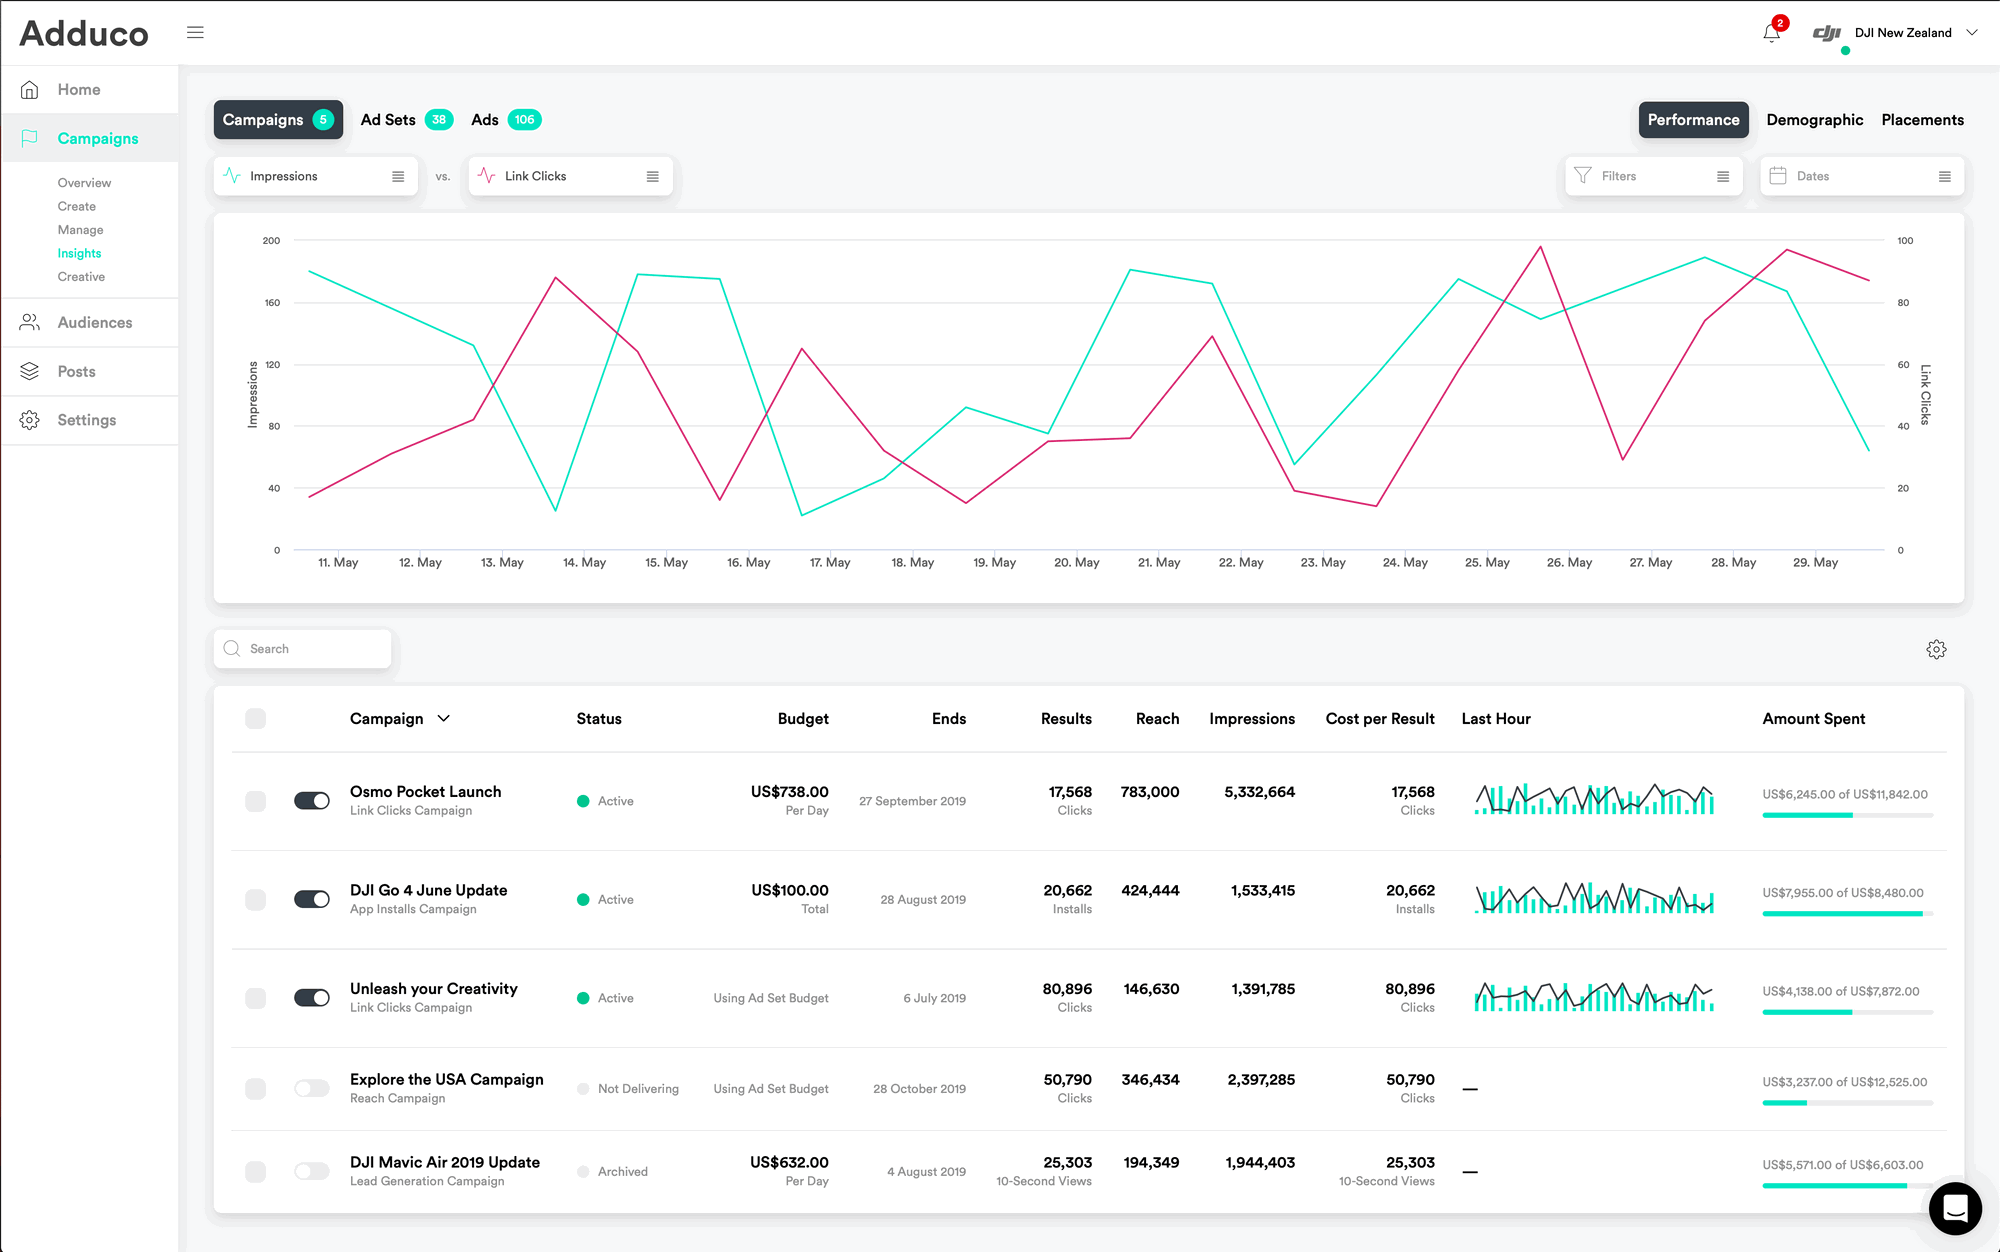Enable the Explore the USA Campaign switch
The image size is (2000, 1252).
[x=312, y=1088]
